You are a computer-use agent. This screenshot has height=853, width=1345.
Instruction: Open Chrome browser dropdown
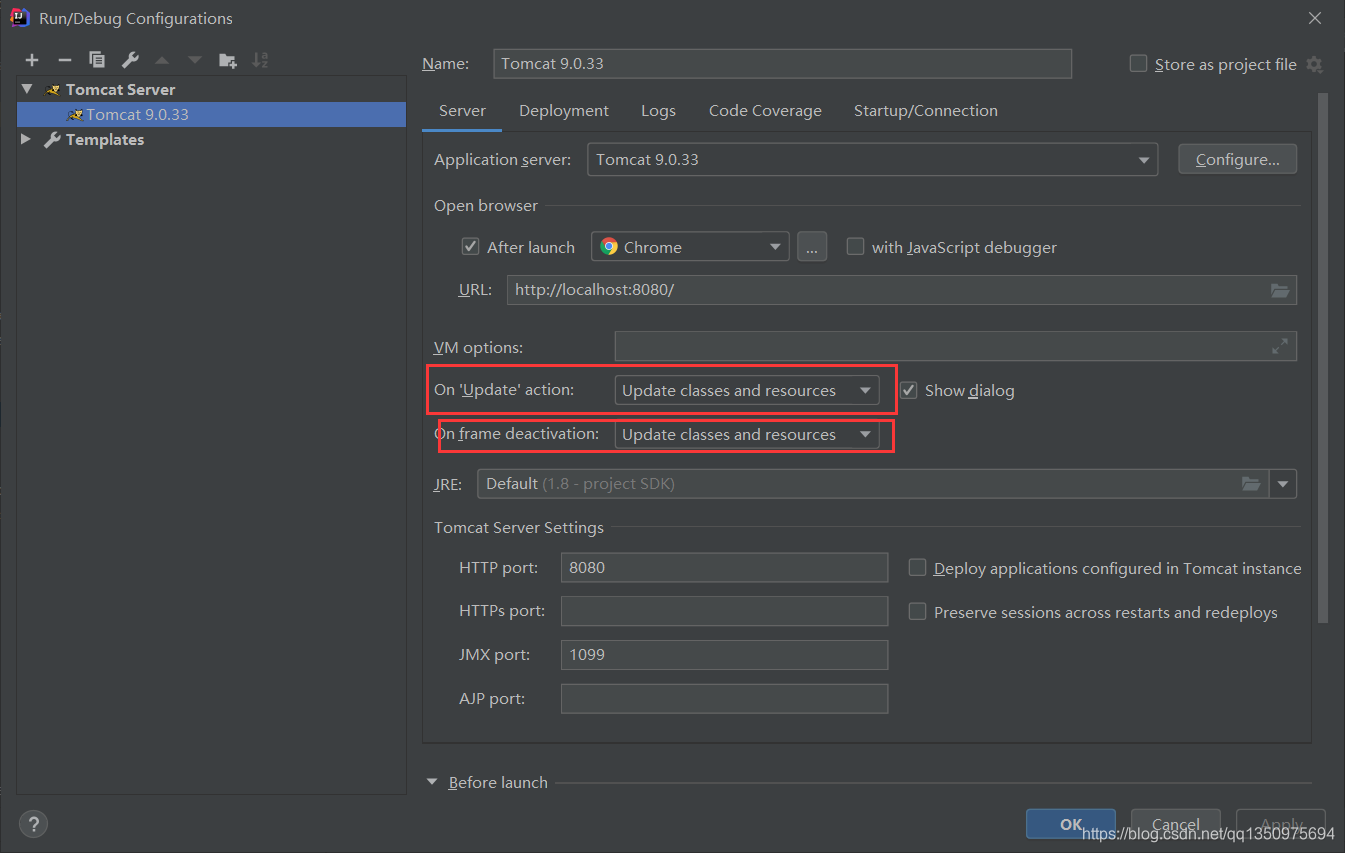tap(690, 247)
